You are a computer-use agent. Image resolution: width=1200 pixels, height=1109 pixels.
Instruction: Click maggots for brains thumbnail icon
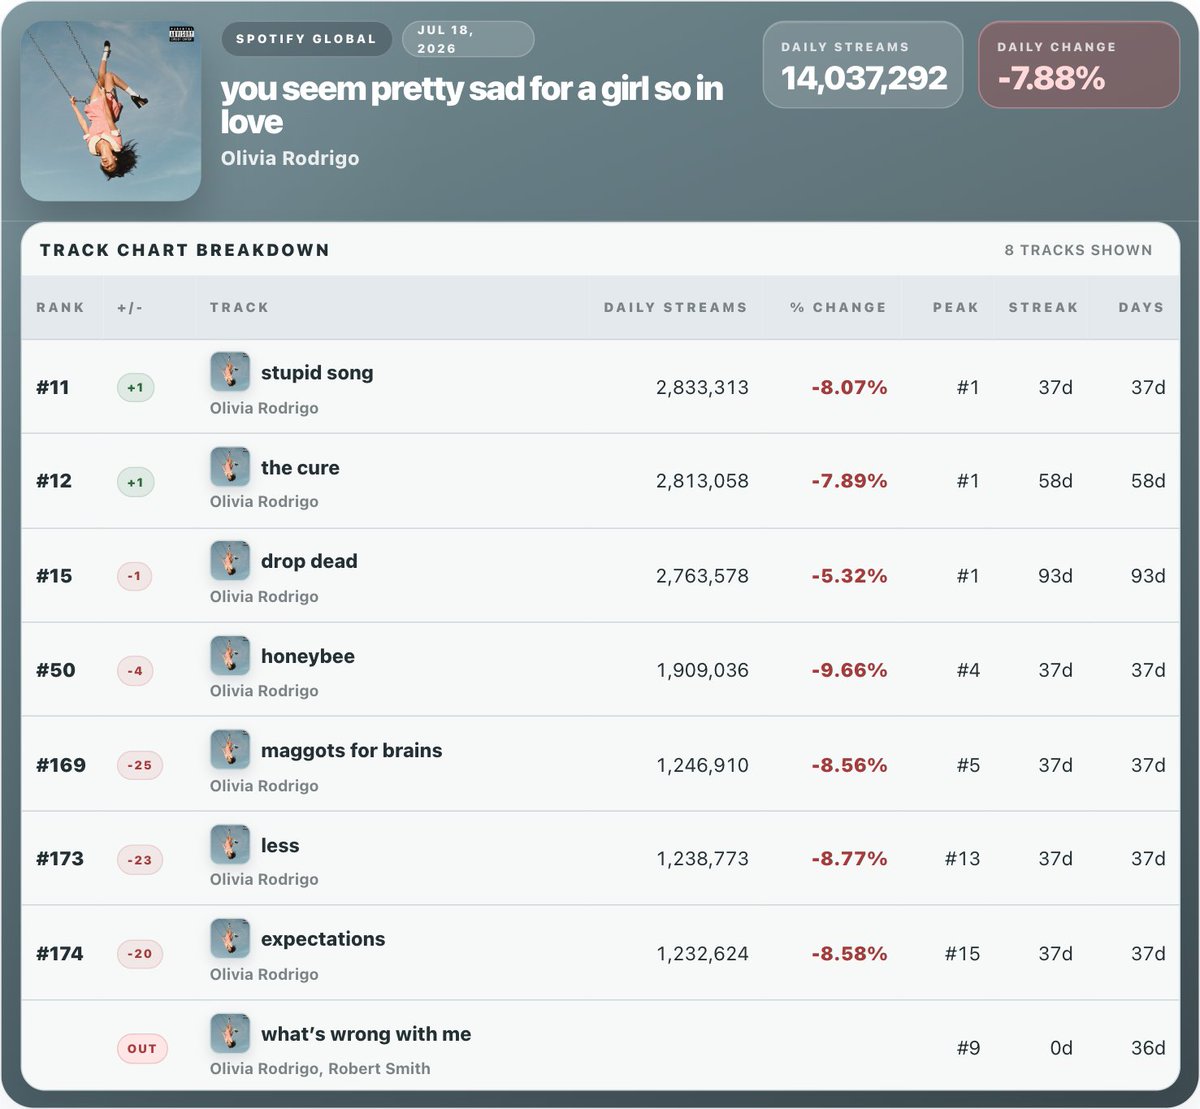(230, 750)
